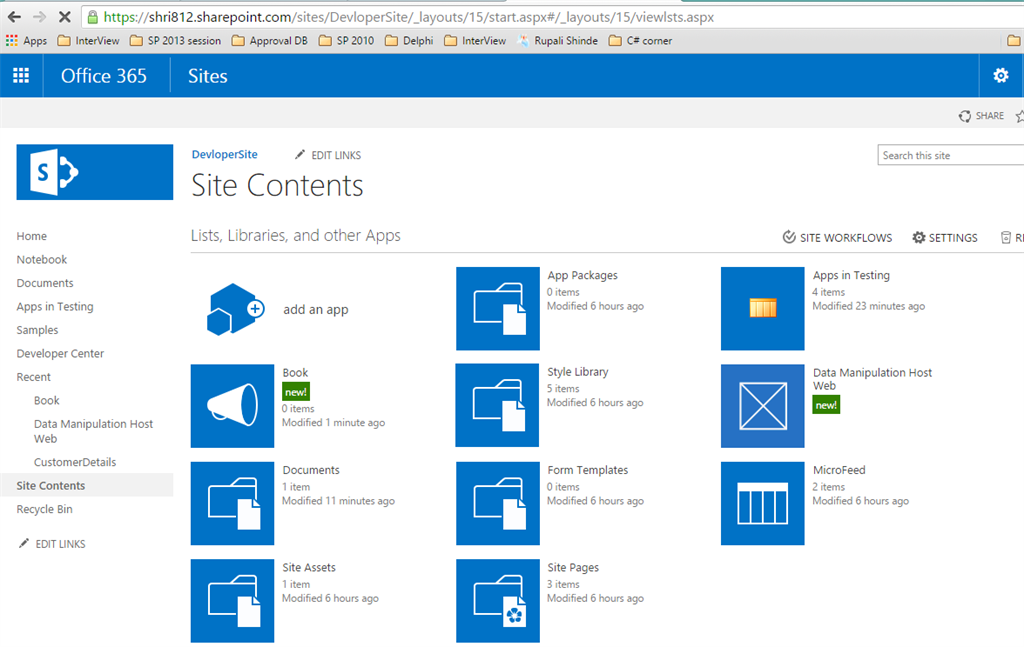1024x647 pixels.
Task: Open the Apps in Testing tile icon
Action: (x=762, y=309)
